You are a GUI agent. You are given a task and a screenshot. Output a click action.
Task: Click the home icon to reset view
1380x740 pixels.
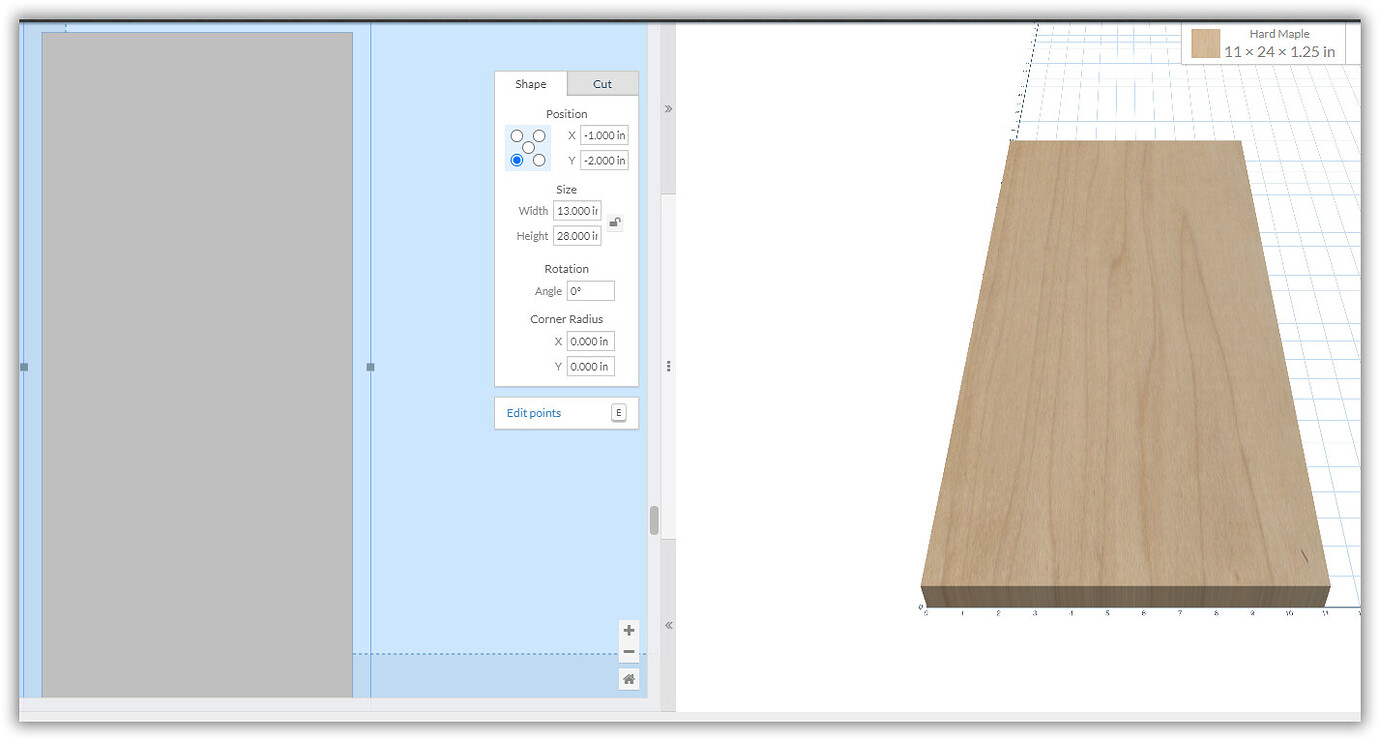pyautogui.click(x=629, y=678)
